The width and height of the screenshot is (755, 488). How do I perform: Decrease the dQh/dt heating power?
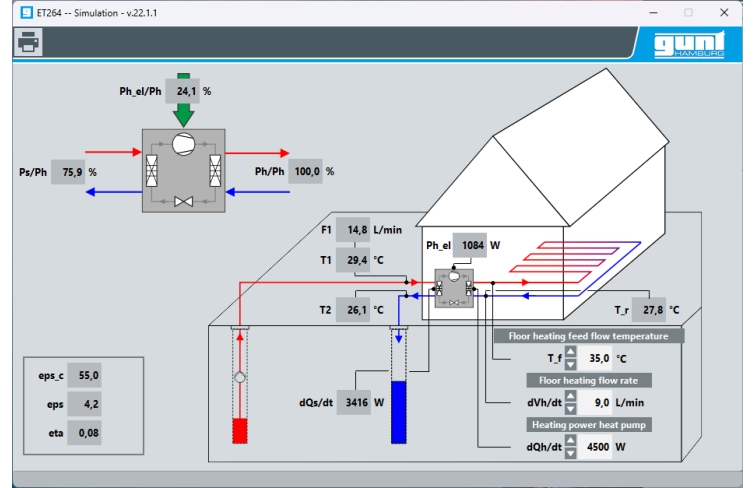570,452
